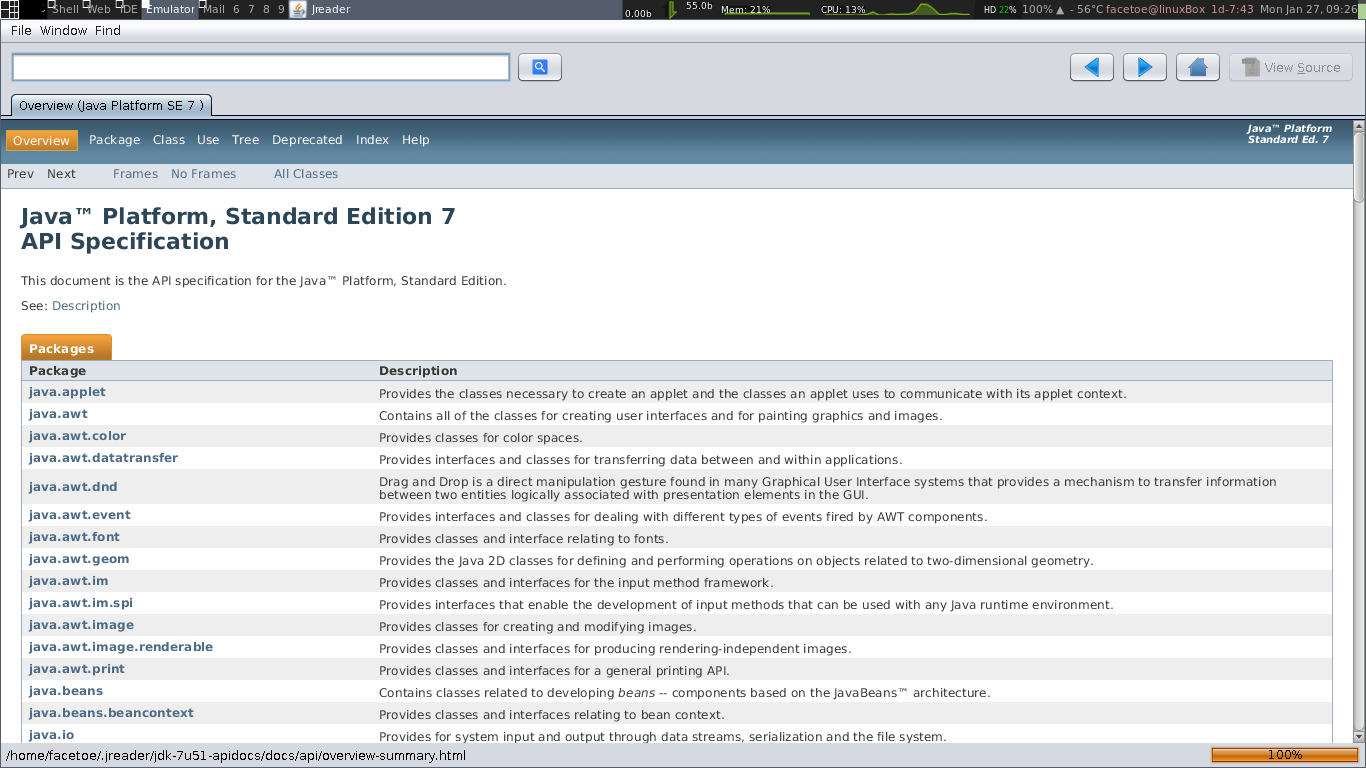Click the Frames link

pyautogui.click(x=135, y=174)
